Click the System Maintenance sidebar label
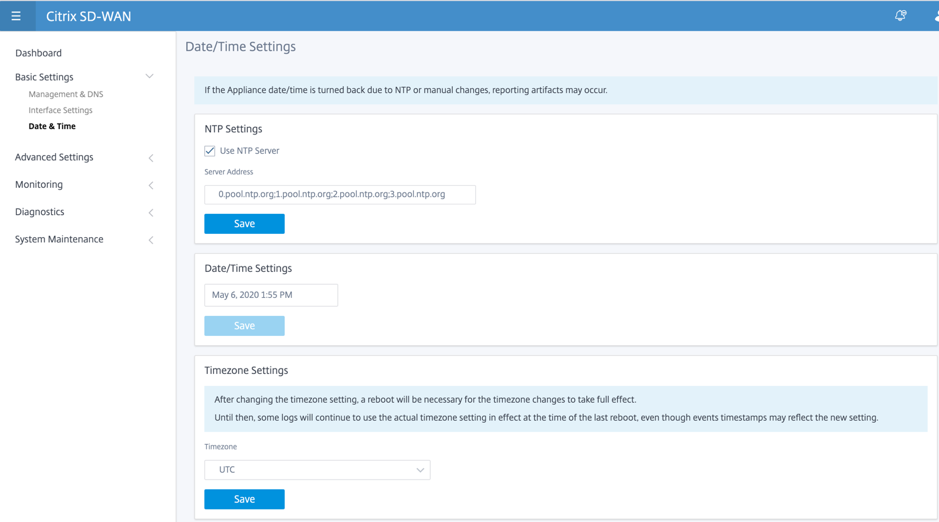The height and width of the screenshot is (522, 939). coord(59,239)
